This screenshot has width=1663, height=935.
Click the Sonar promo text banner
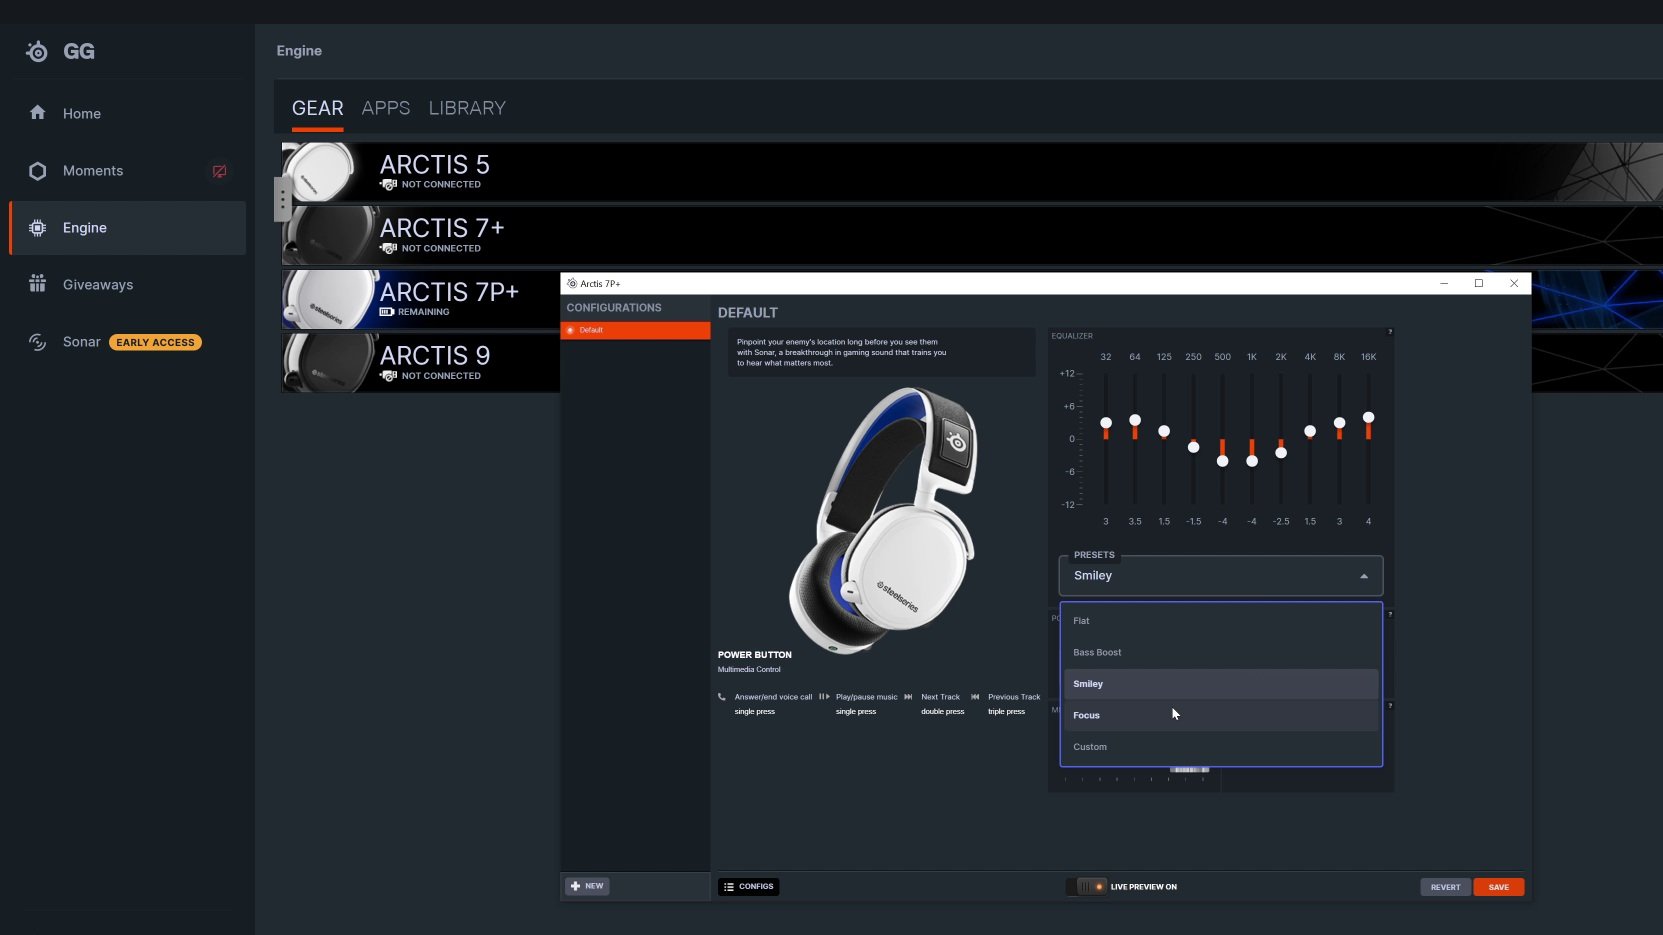point(881,352)
